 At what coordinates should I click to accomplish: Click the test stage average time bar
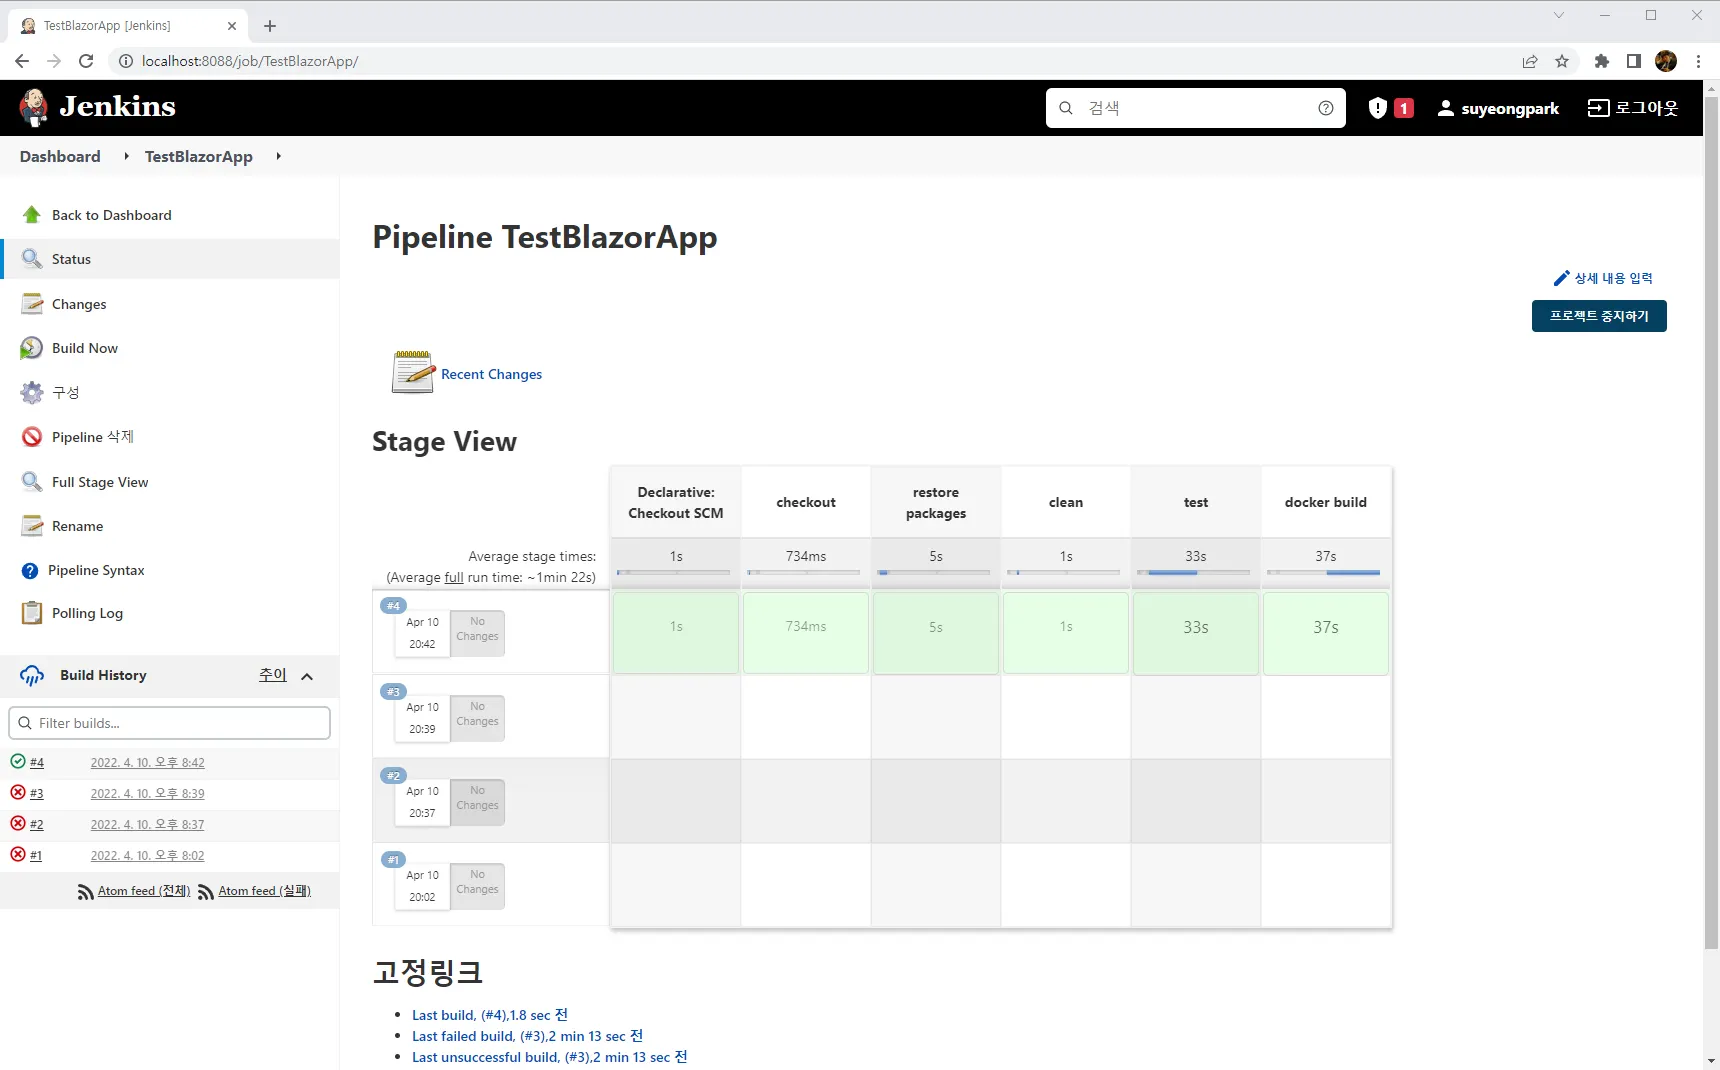point(1195,572)
